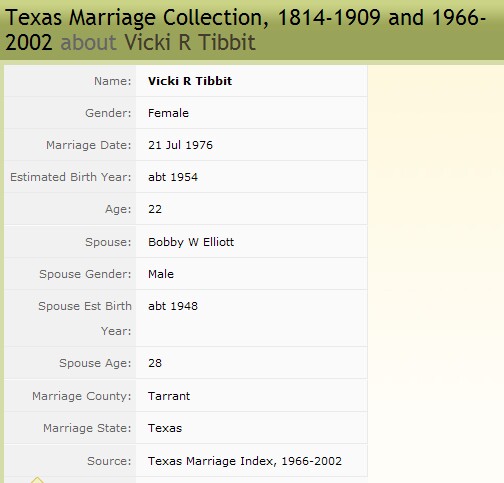Select the Age value 22
504x483 pixels.
pos(155,209)
